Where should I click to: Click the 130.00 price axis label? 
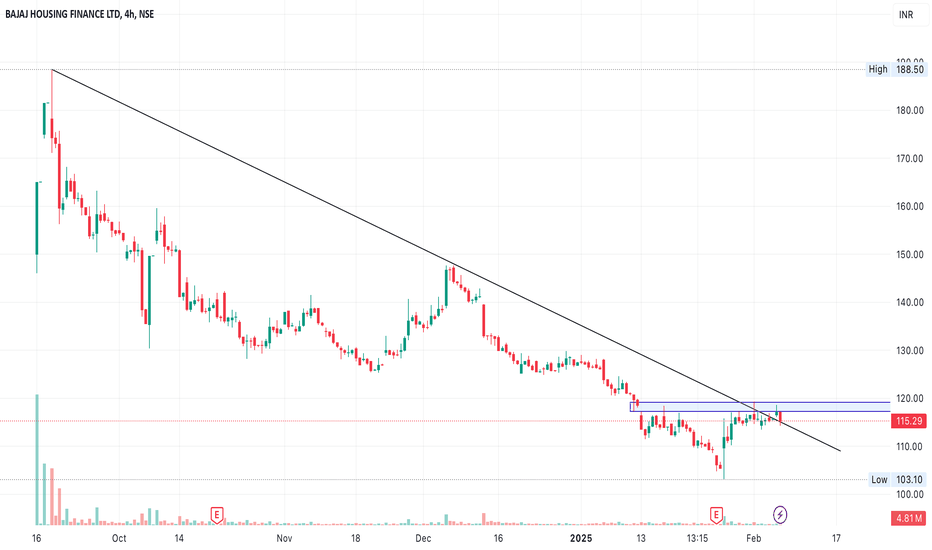(909, 350)
